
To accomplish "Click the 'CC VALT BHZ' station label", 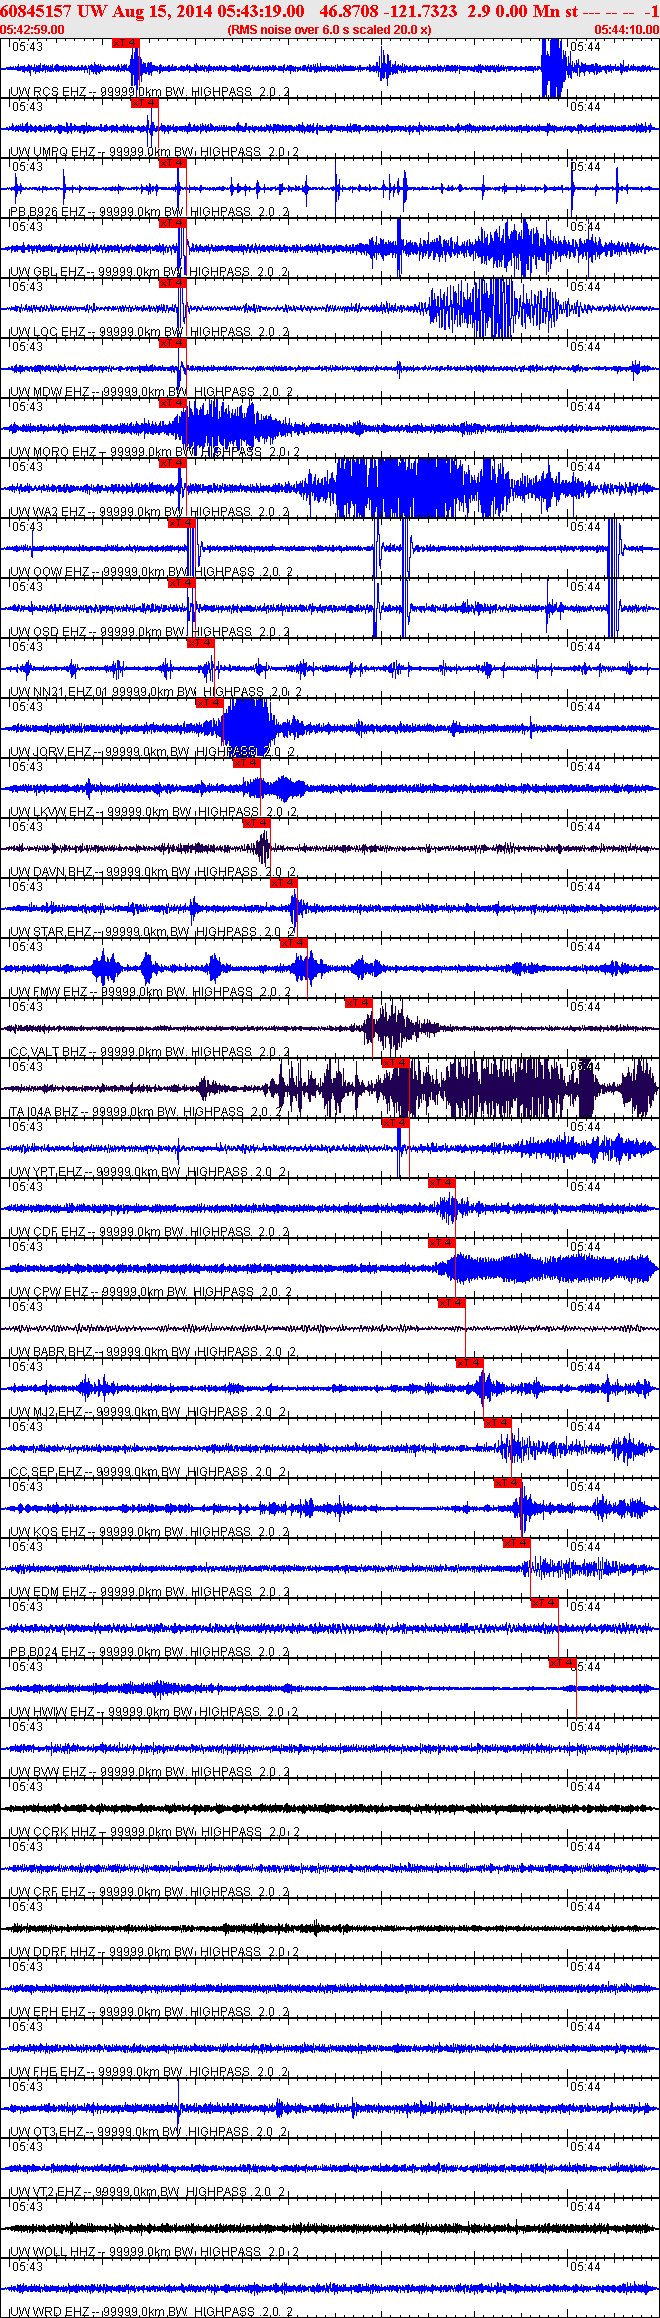I will [48, 1052].
